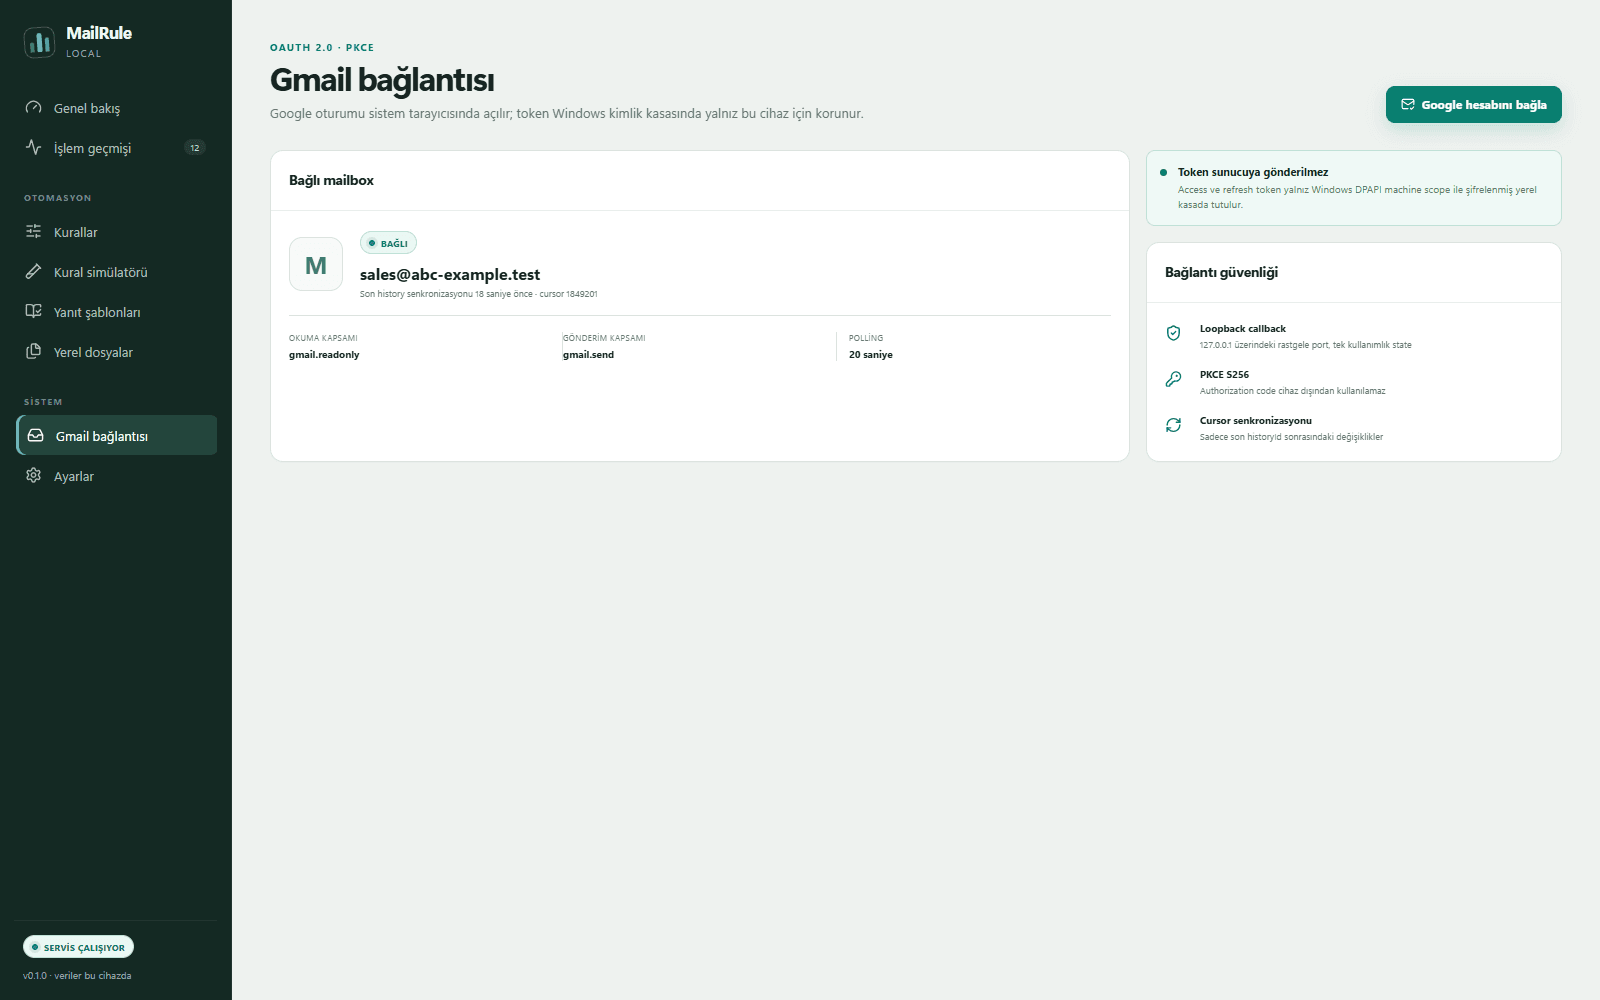The height and width of the screenshot is (1000, 1600).
Task: Click the İşlem geçmişi activity icon
Action: [x=33, y=148]
